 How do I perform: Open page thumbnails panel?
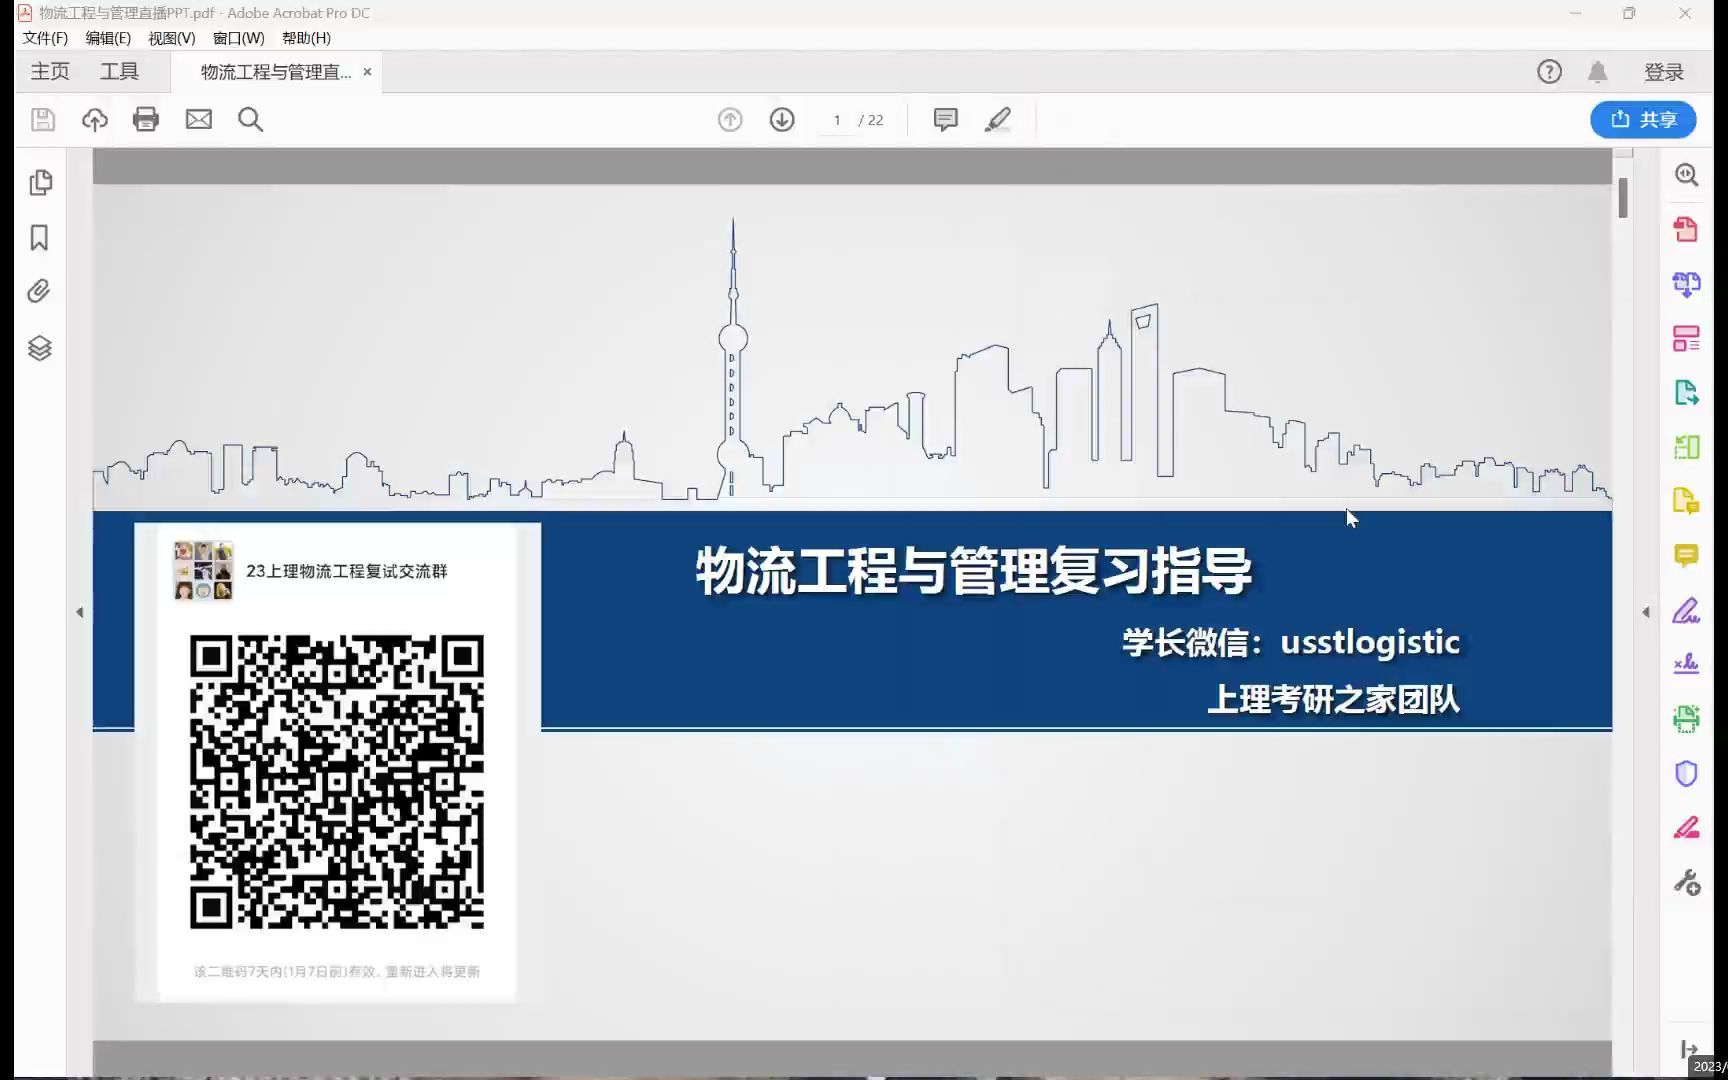click(x=40, y=183)
